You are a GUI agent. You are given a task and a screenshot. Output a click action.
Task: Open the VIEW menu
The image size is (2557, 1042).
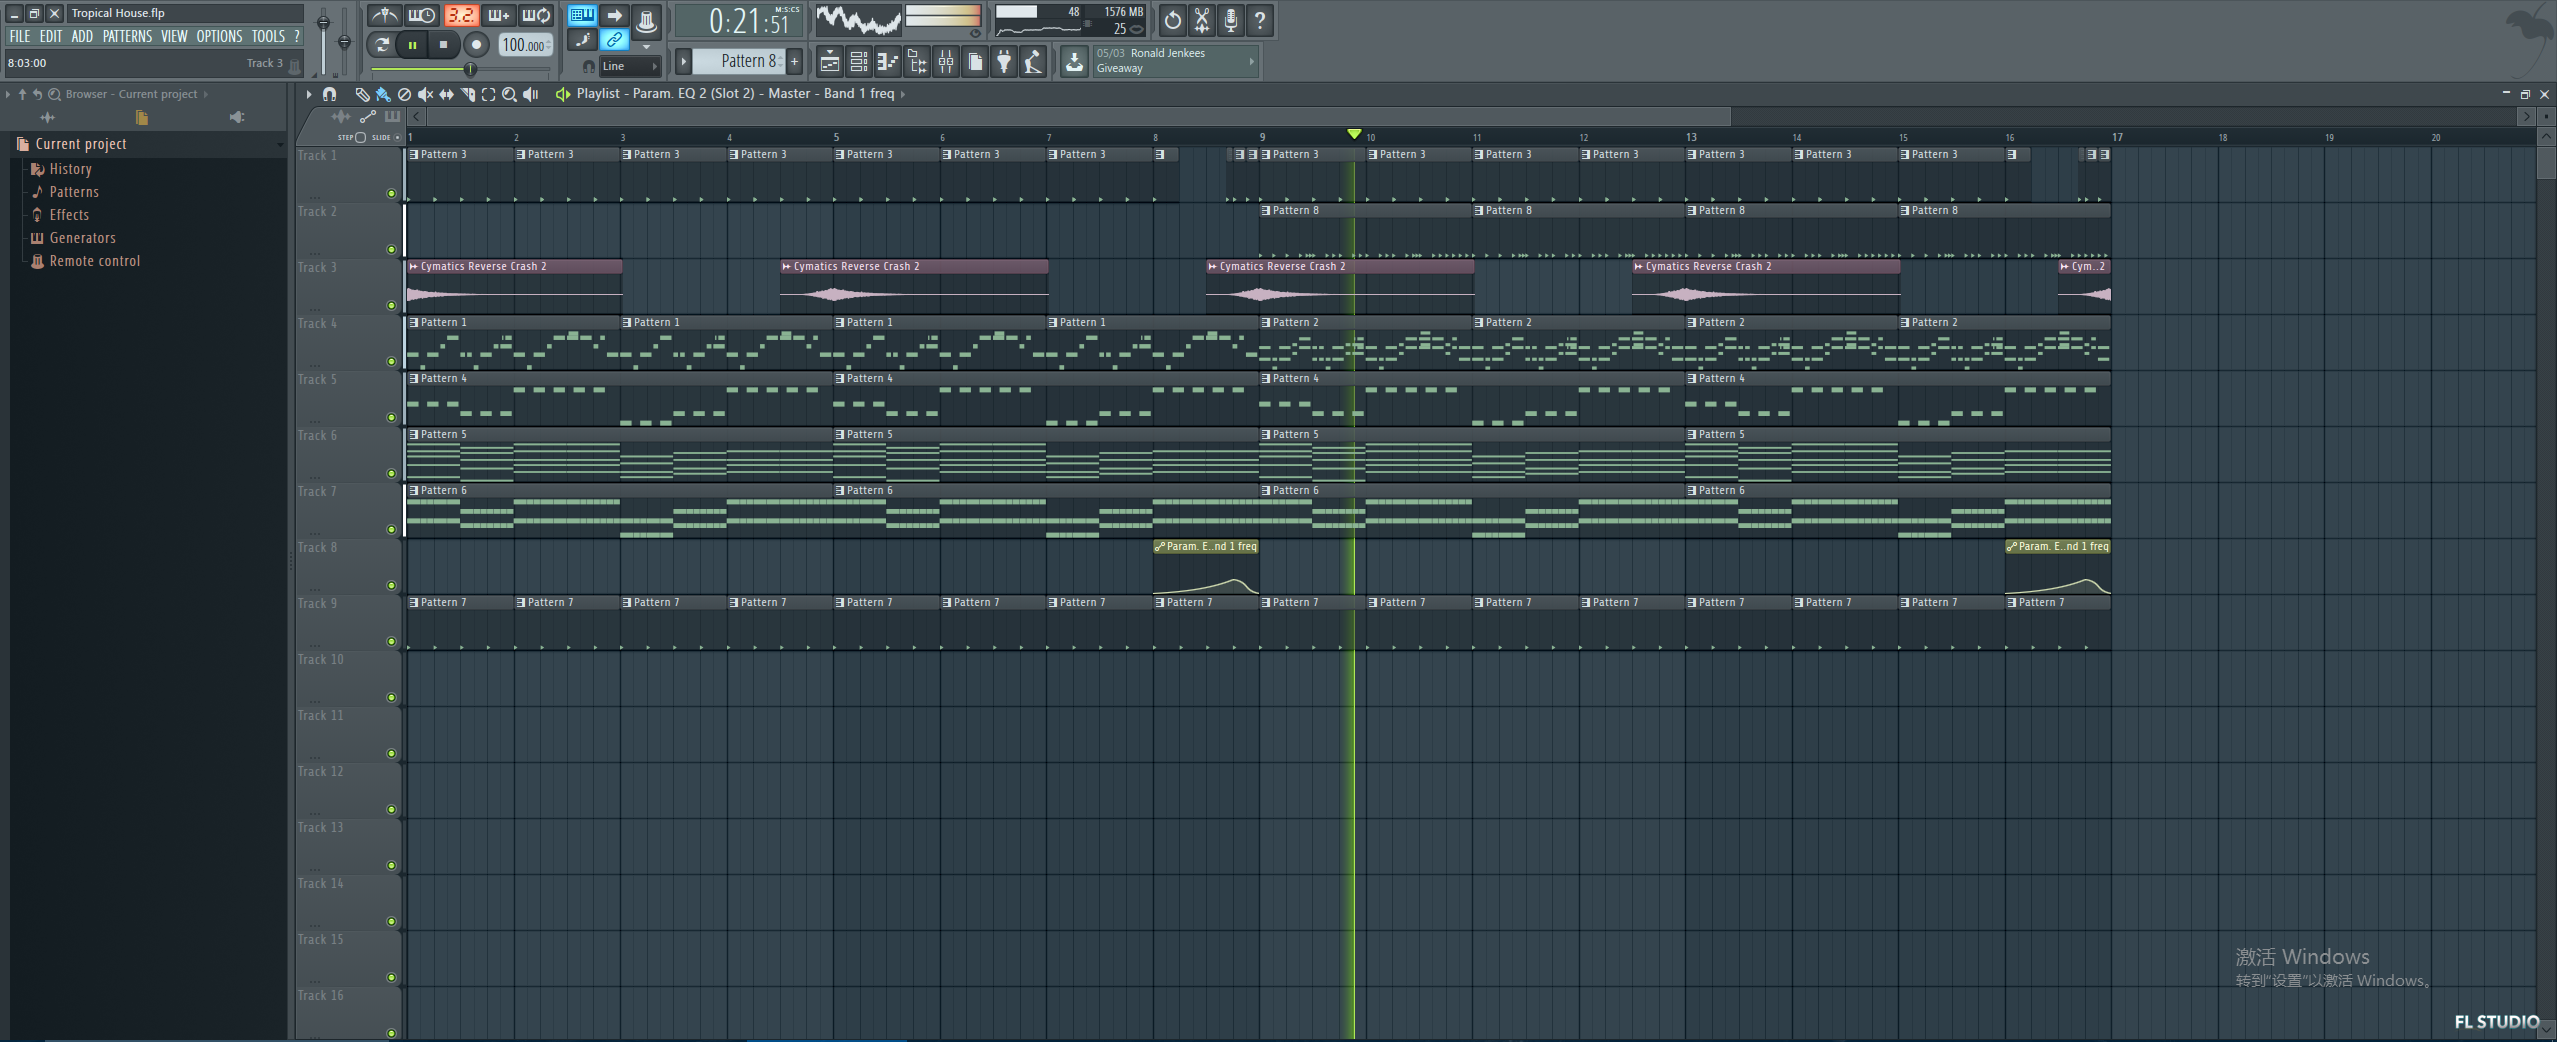pos(174,36)
